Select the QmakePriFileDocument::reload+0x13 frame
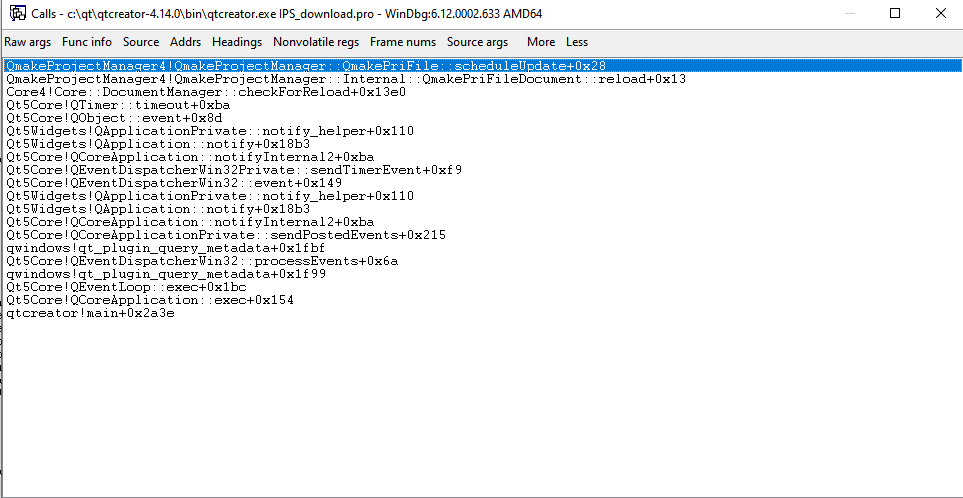 (345, 79)
